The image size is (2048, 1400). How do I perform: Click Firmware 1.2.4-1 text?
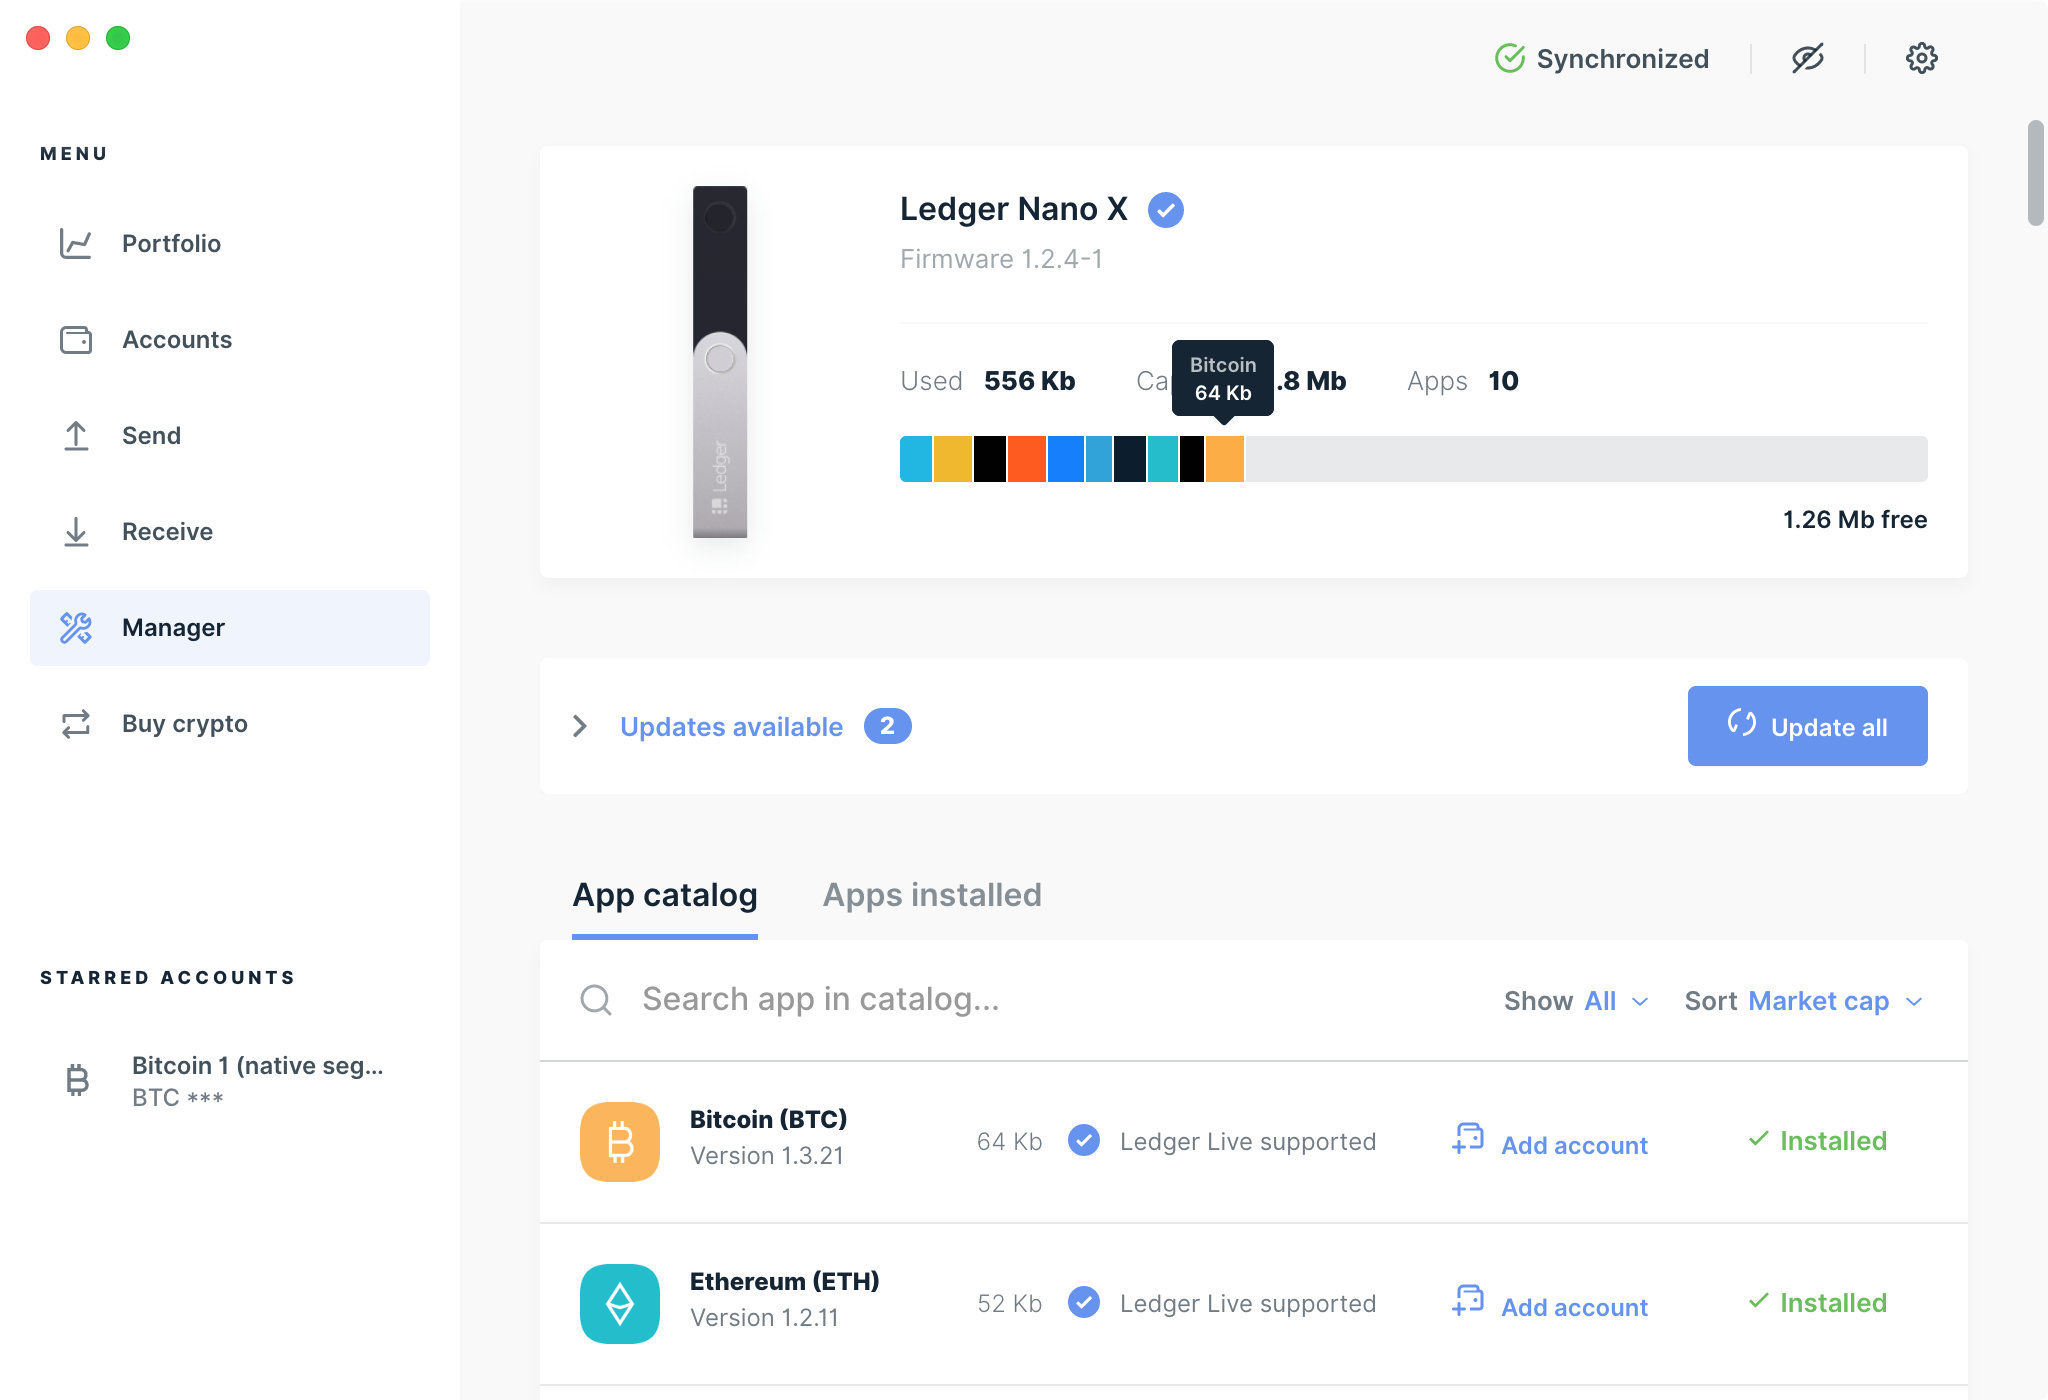(1001, 259)
